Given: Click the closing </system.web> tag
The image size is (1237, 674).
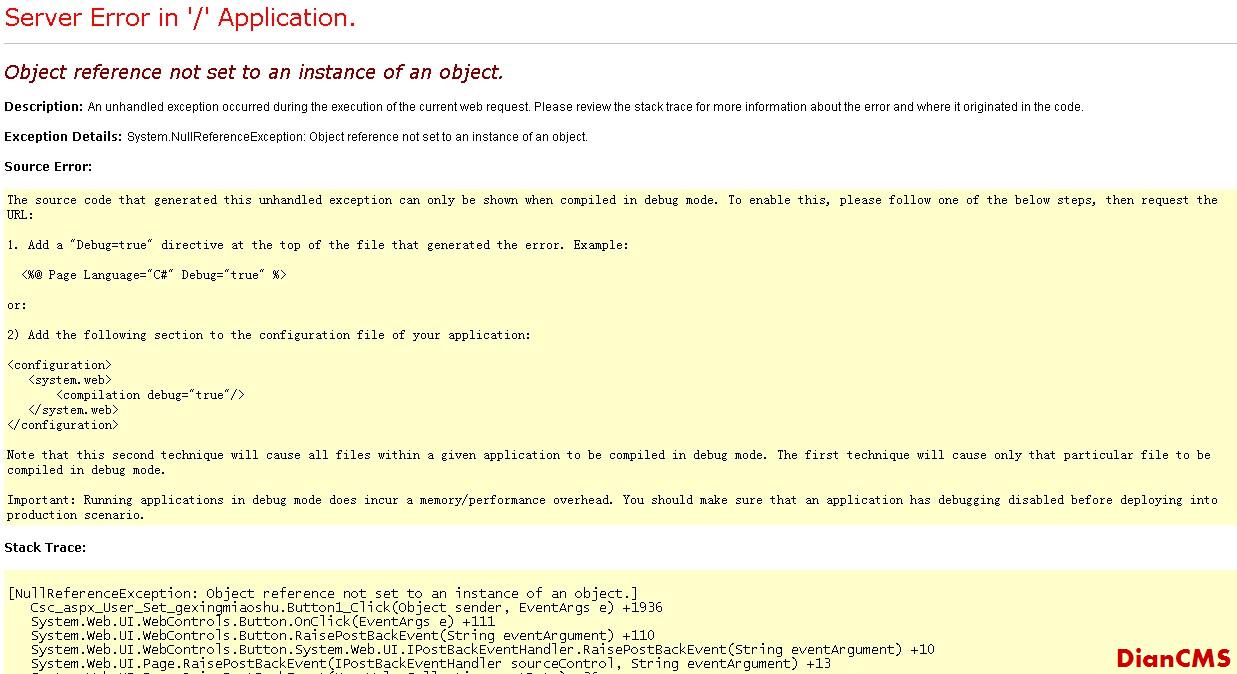Looking at the screenshot, I should point(73,410).
